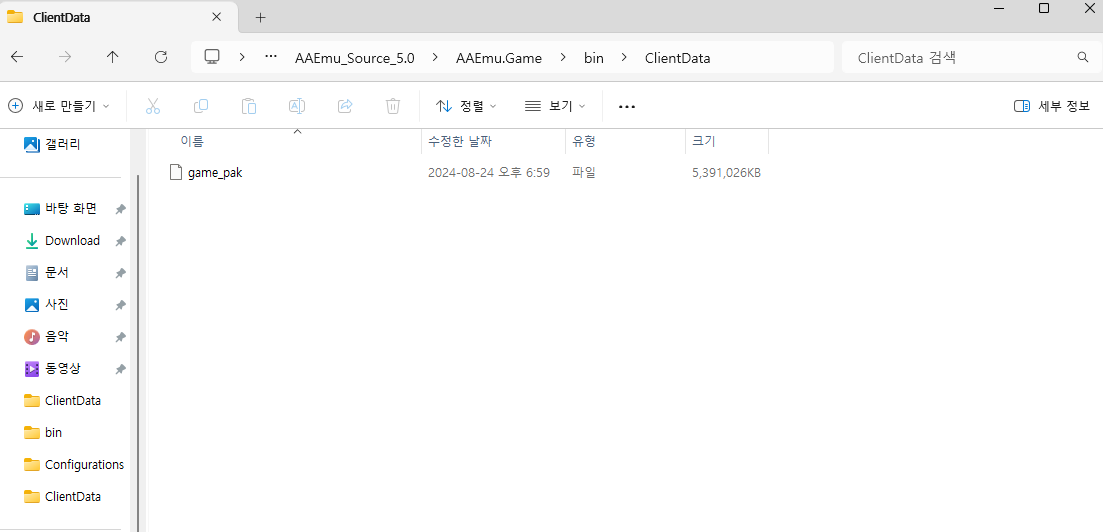Open Gallery (갤러리) in the sidebar

[x=53, y=144]
